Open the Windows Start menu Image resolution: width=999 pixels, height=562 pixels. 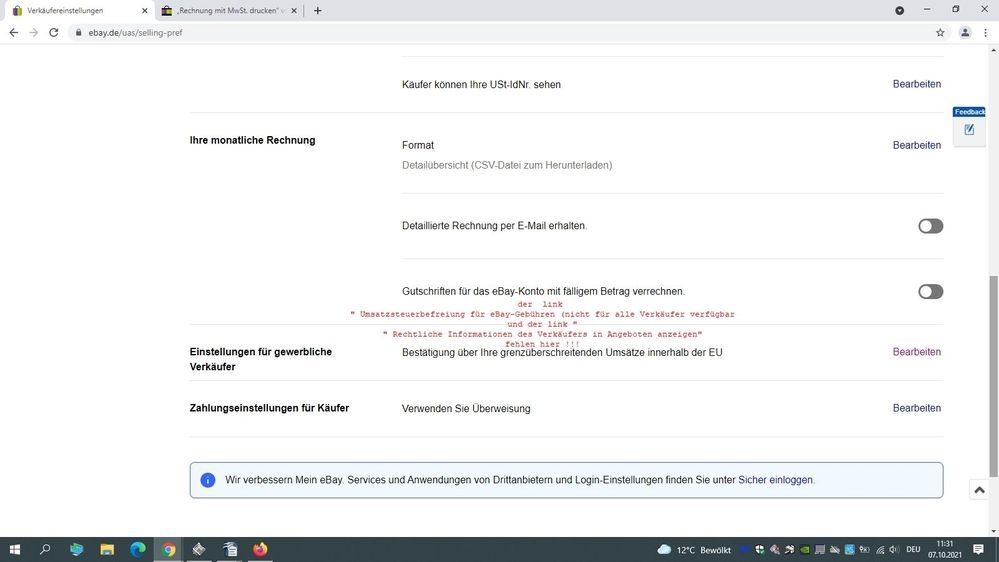pyautogui.click(x=15, y=549)
